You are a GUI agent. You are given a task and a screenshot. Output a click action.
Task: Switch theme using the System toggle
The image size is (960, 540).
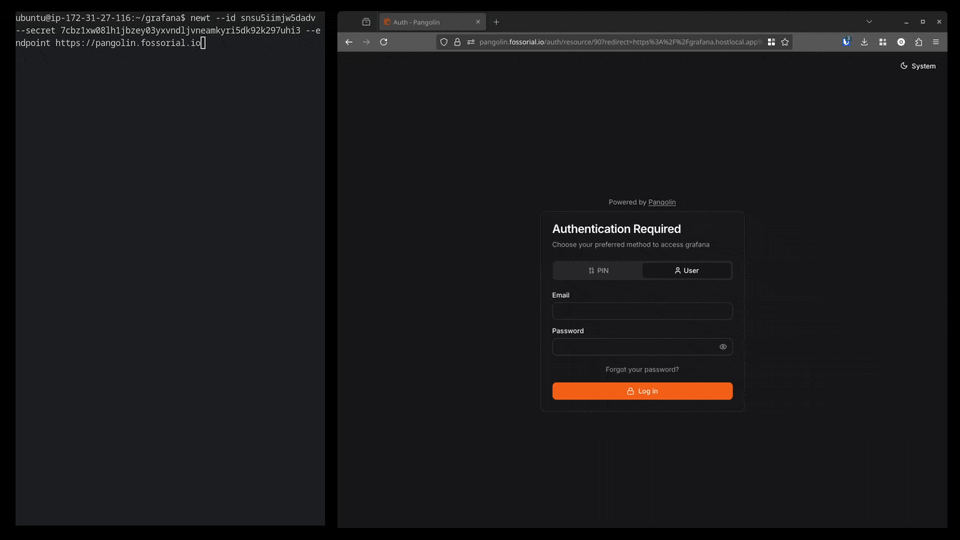917,66
